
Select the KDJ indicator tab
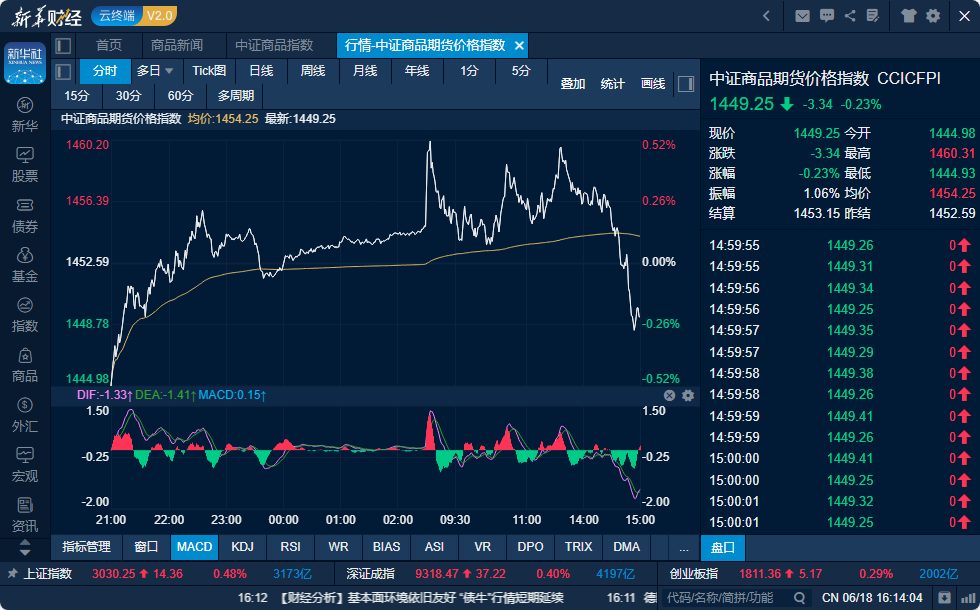[242, 547]
